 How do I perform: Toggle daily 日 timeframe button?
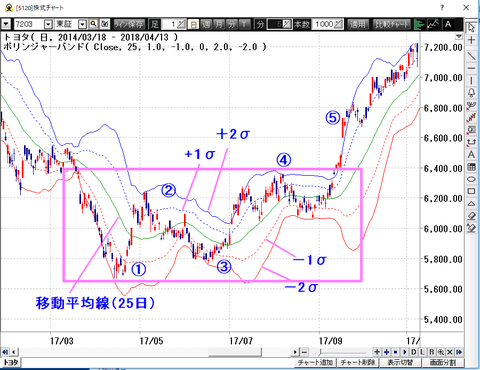click(x=193, y=24)
